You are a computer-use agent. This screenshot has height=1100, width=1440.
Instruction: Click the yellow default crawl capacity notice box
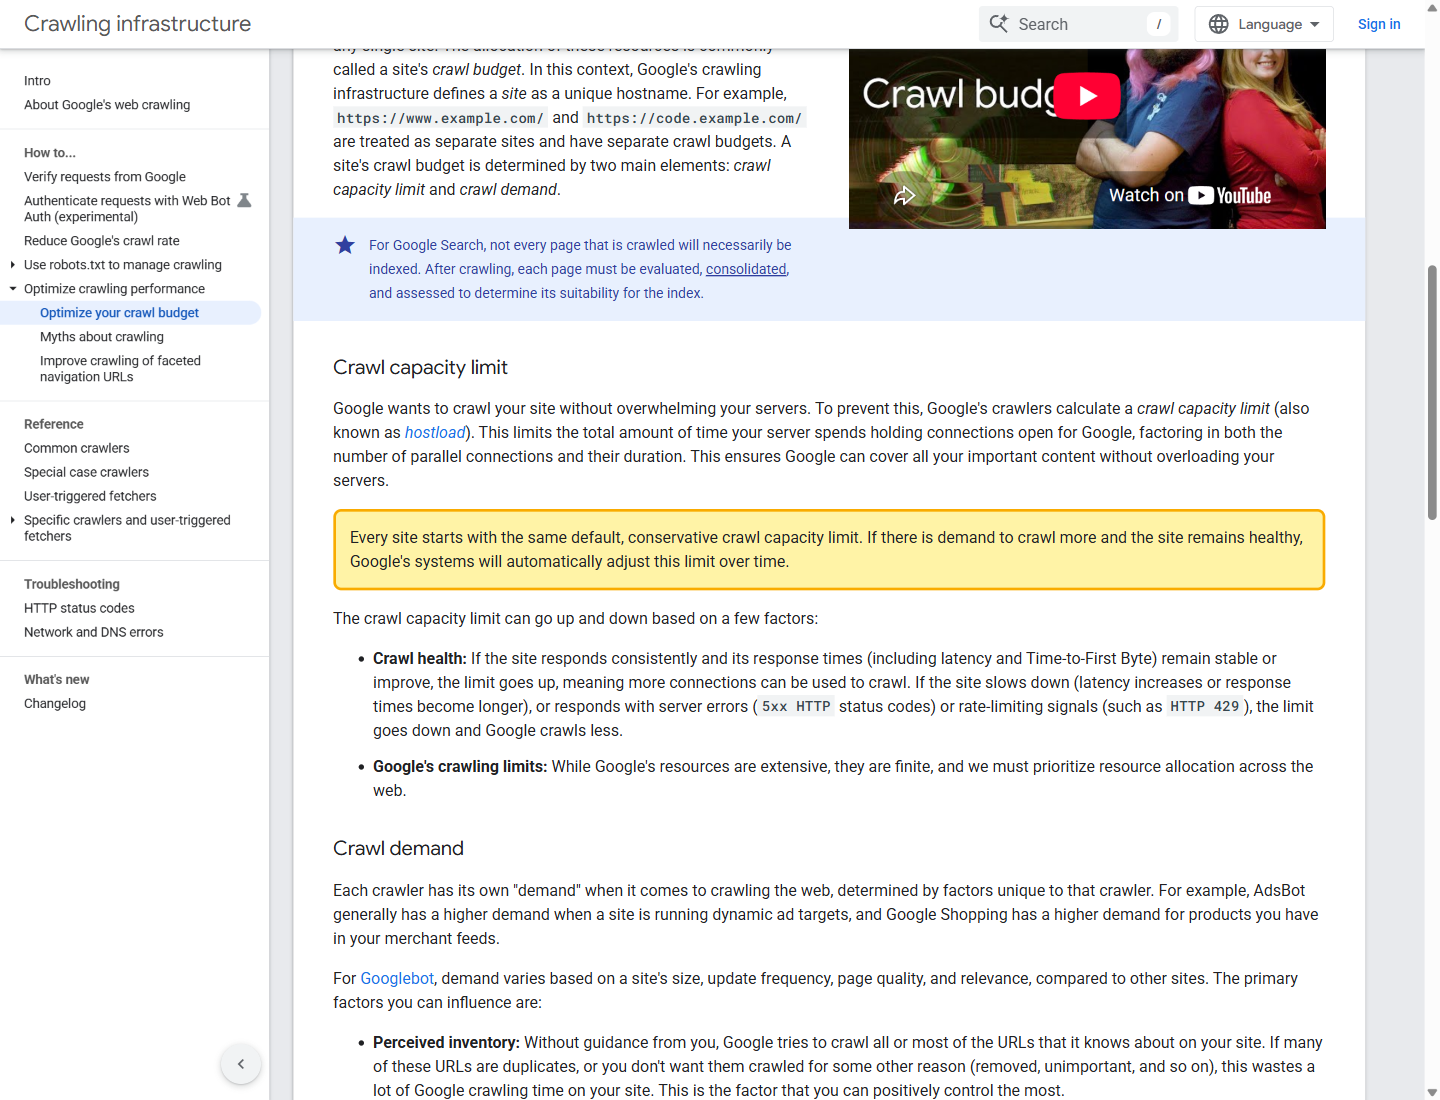pyautogui.click(x=829, y=550)
